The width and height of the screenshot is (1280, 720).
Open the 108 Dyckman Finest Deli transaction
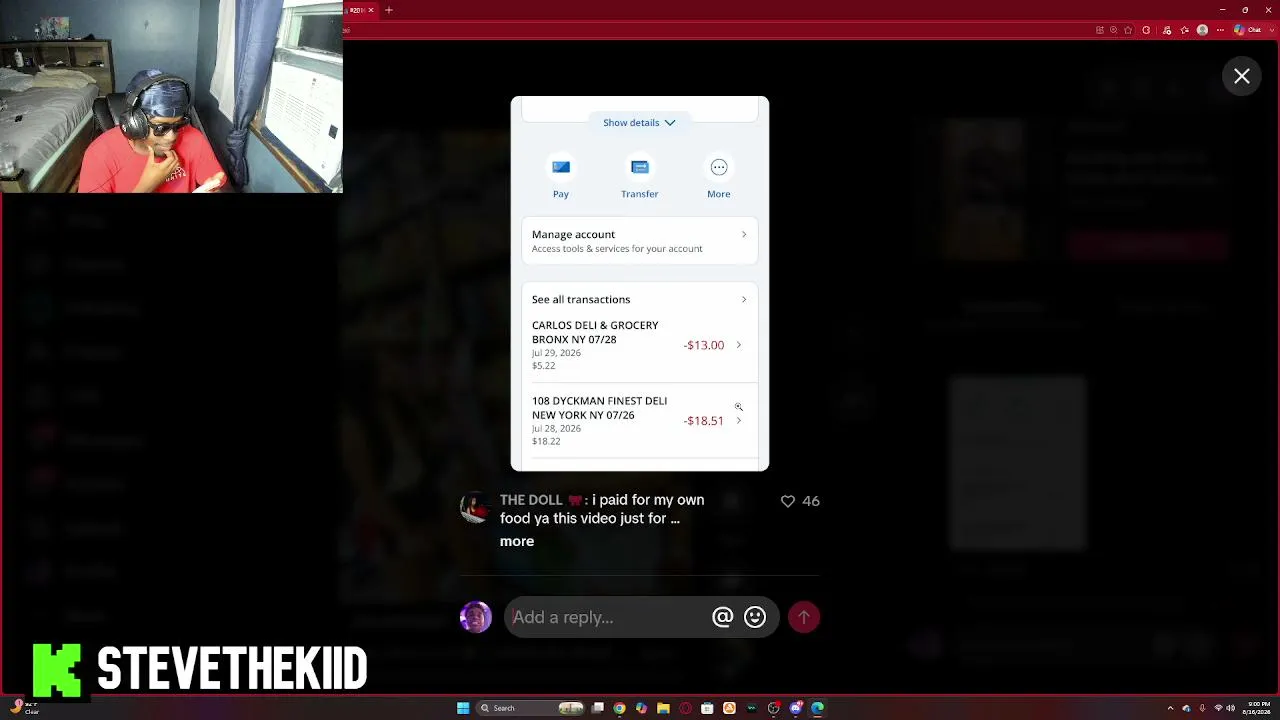639,420
